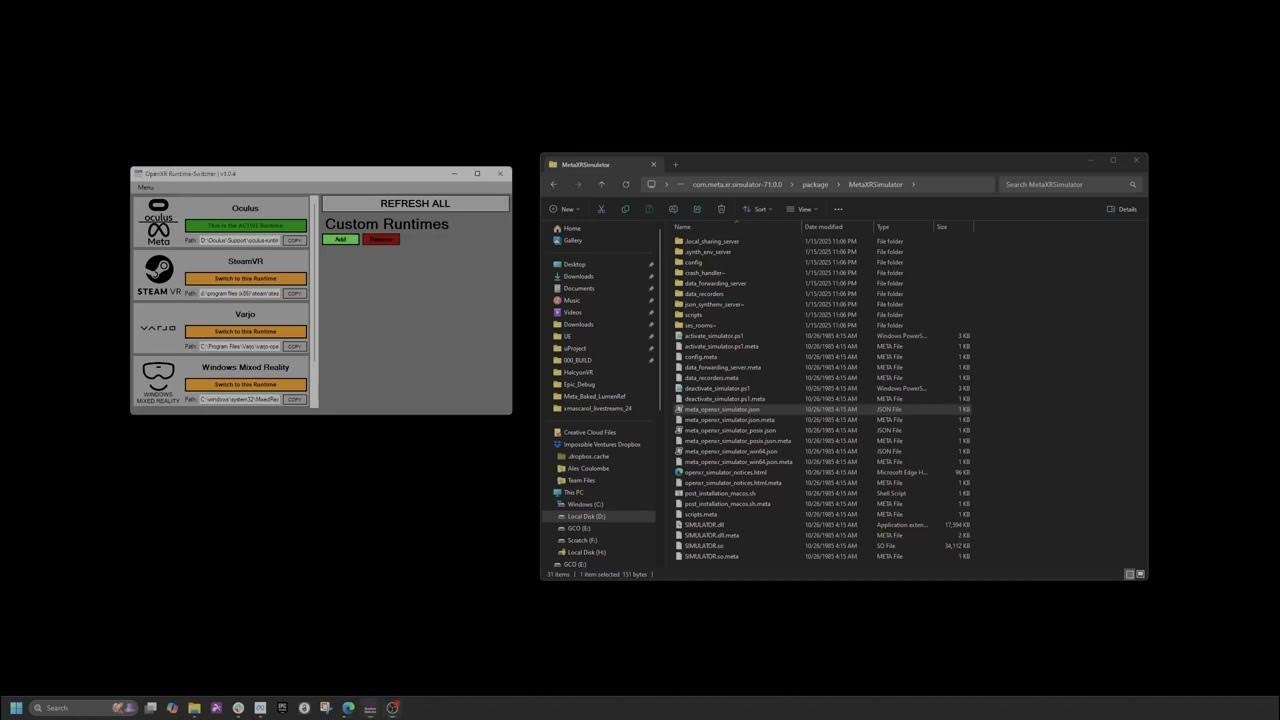Open the See more ellipsis menu in Explorer
Image resolution: width=1280 pixels, height=720 pixels.
click(838, 209)
